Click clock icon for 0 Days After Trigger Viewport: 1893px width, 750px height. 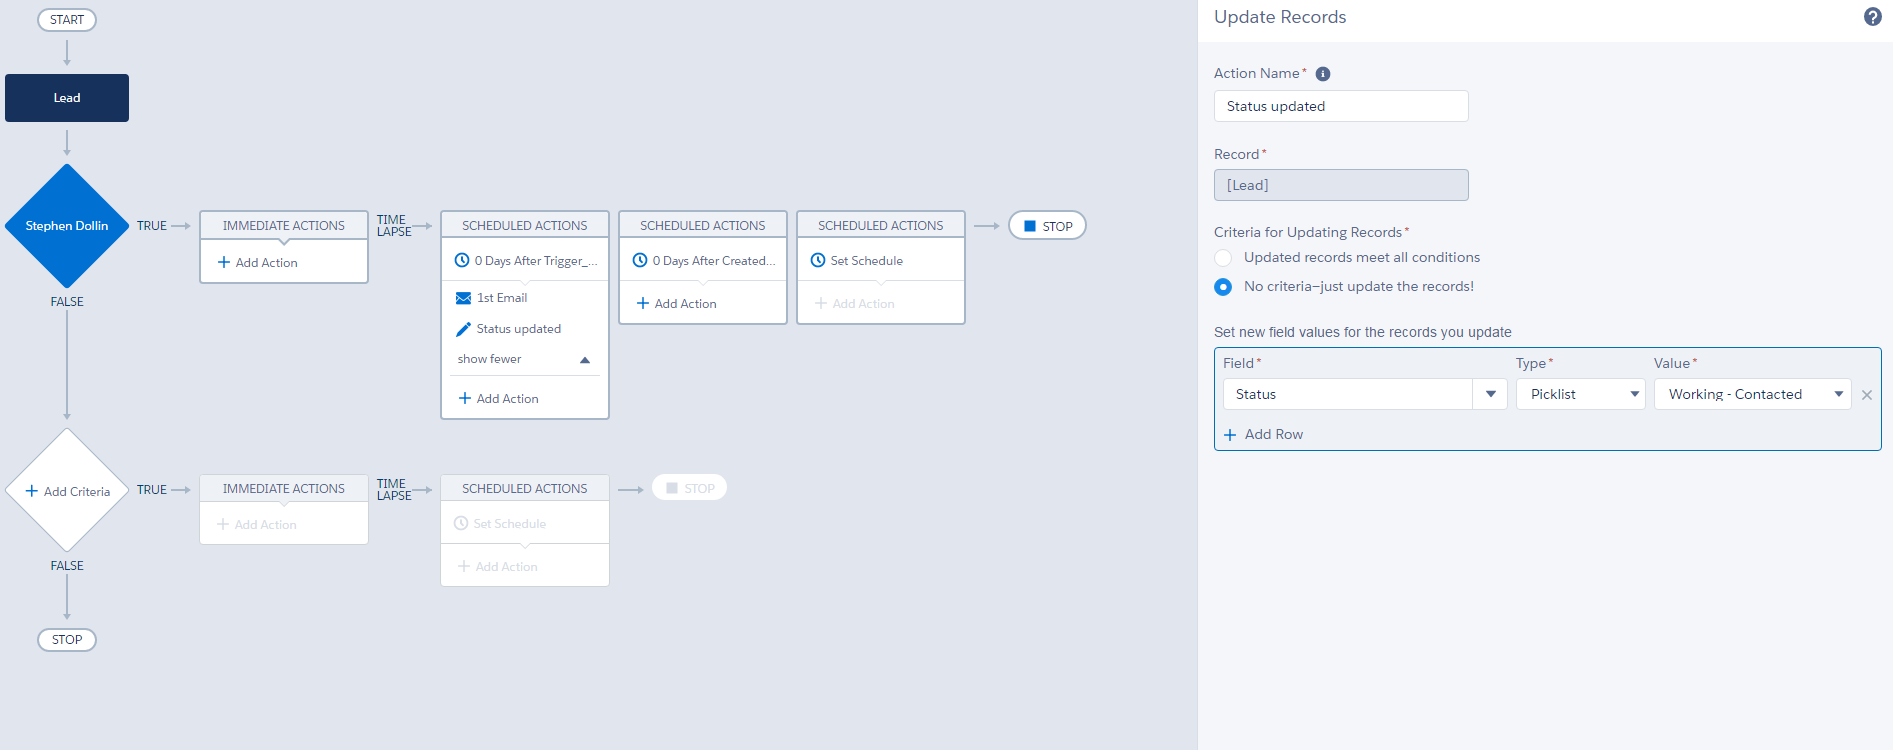pos(462,261)
